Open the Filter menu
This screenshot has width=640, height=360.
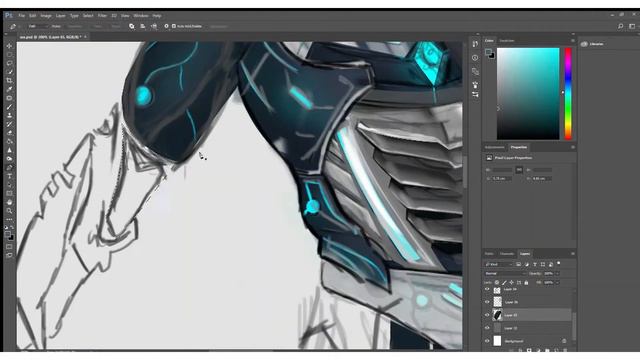102,16
